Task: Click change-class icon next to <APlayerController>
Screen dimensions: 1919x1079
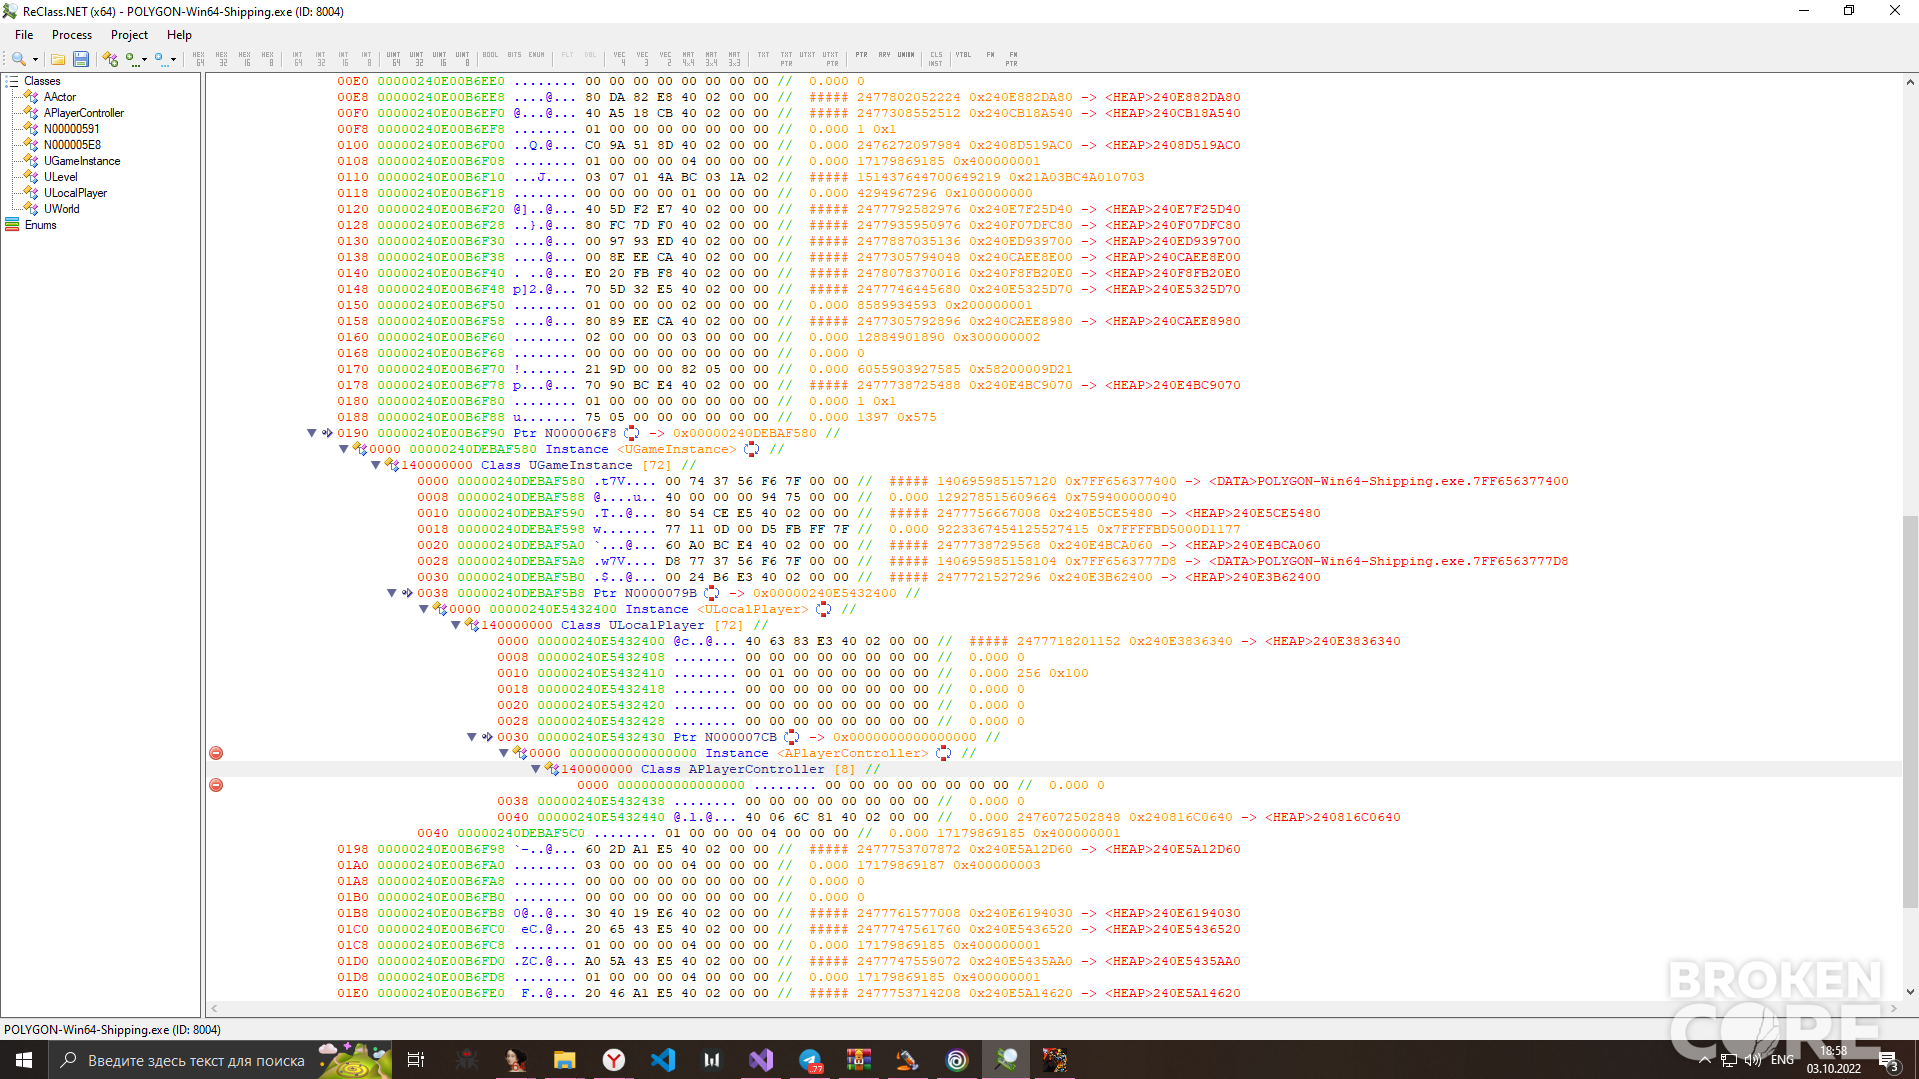Action: tap(944, 753)
